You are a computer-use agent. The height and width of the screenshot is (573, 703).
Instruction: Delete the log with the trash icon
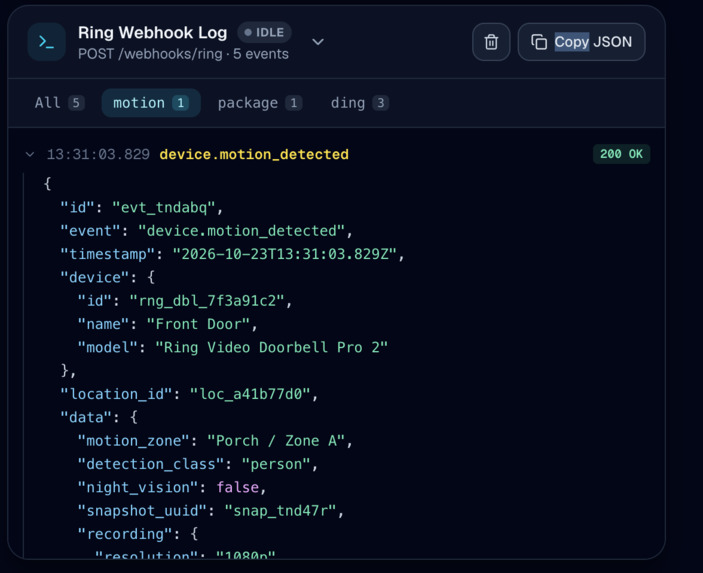point(491,42)
